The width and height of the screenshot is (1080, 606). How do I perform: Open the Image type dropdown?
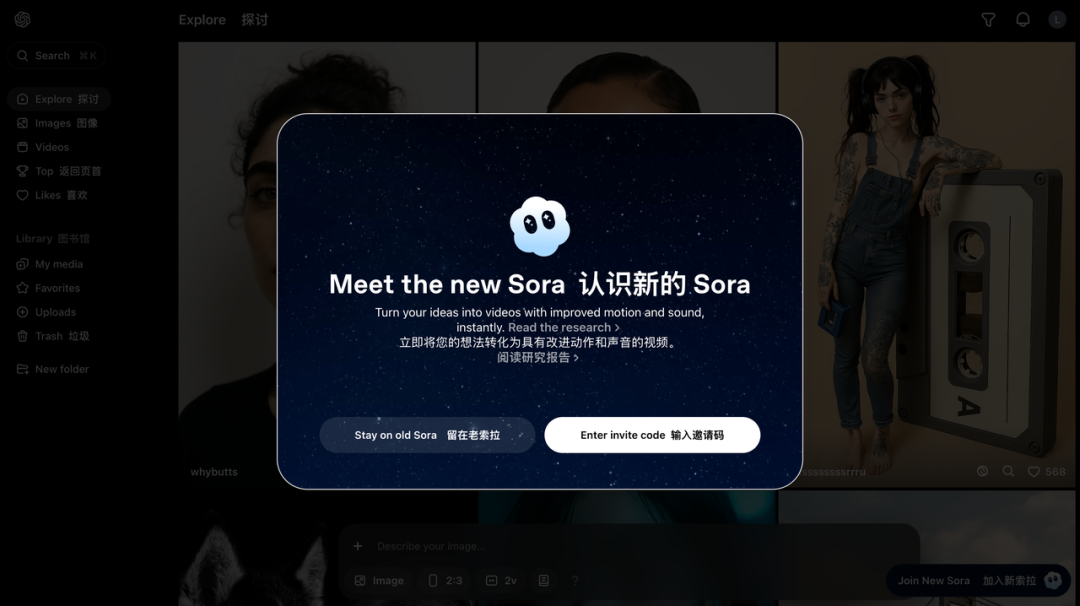pos(379,581)
